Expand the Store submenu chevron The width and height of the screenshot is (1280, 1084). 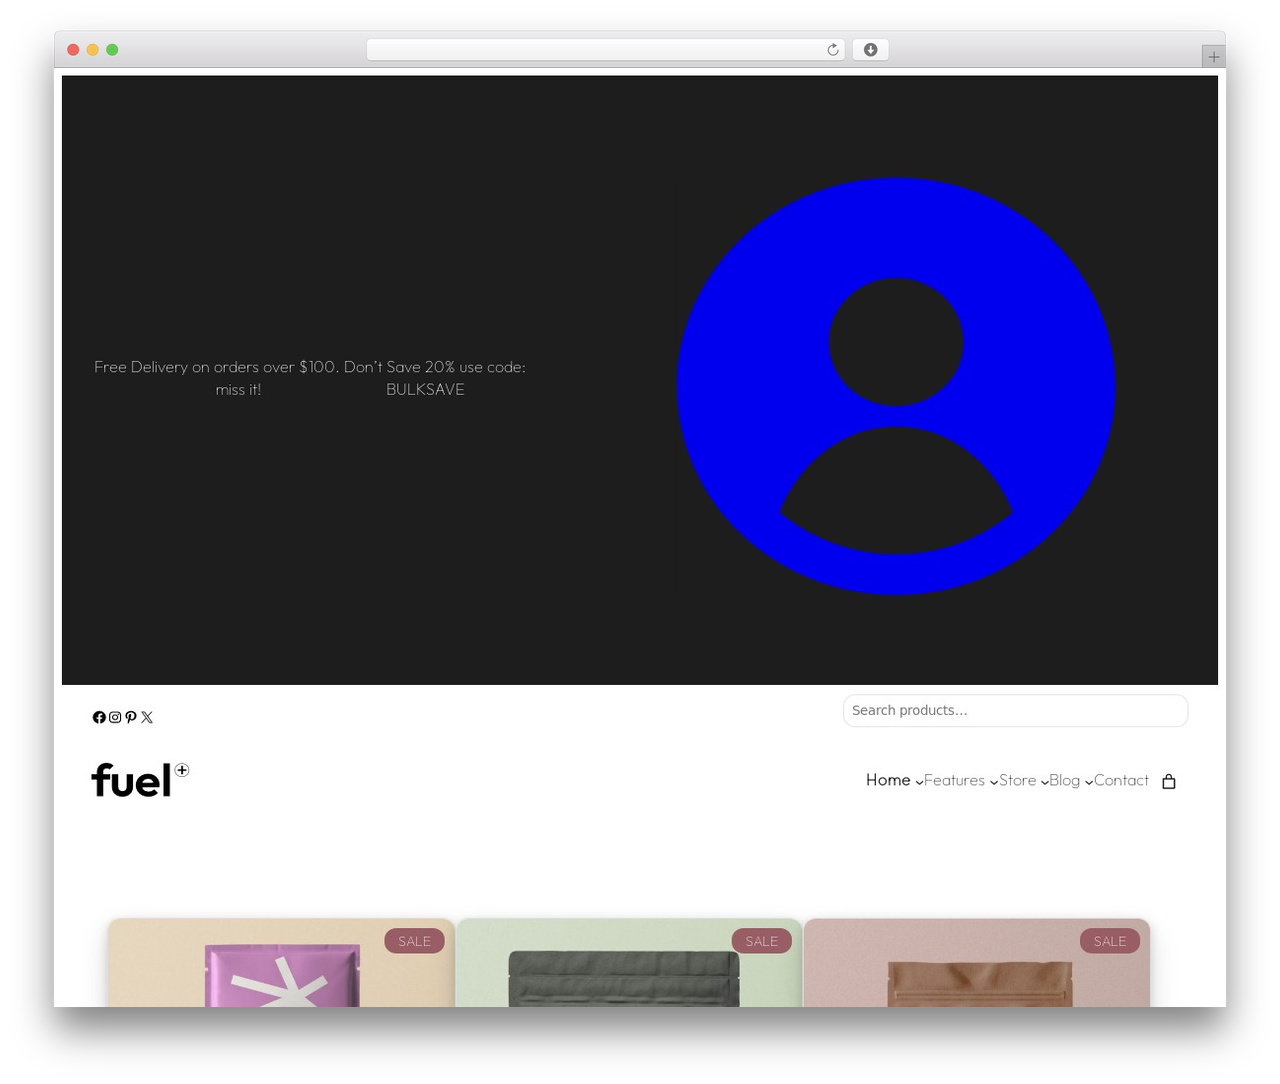point(1044,782)
